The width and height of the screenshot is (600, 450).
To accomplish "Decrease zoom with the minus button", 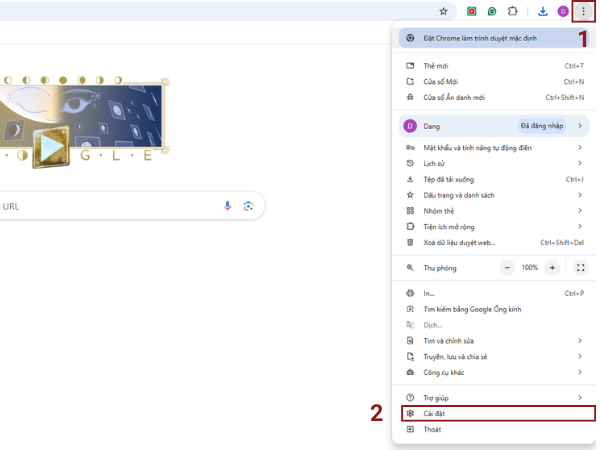I will coord(507,268).
